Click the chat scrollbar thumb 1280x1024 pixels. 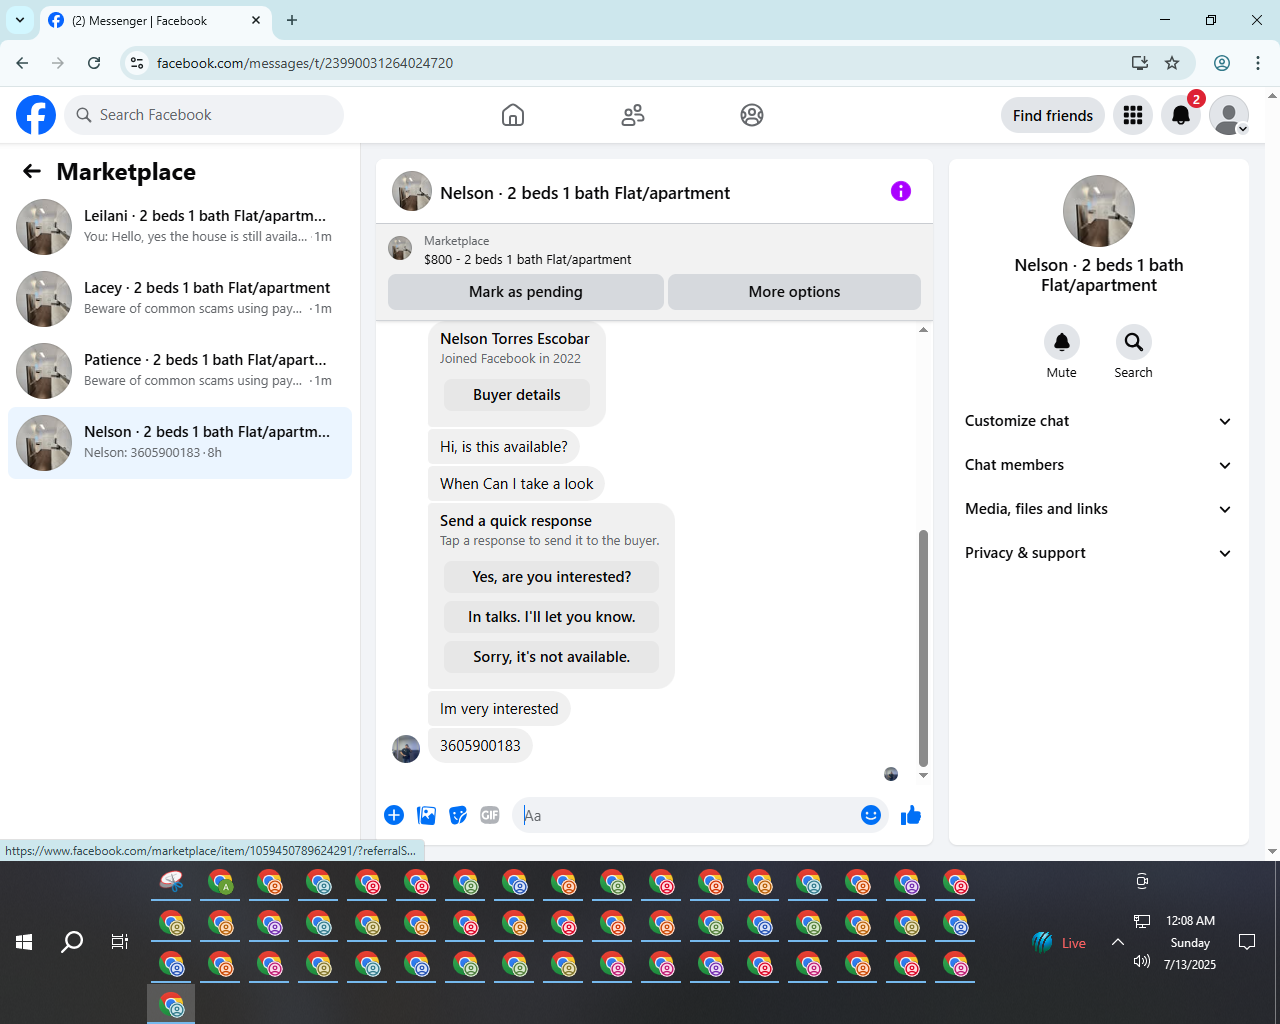click(923, 648)
